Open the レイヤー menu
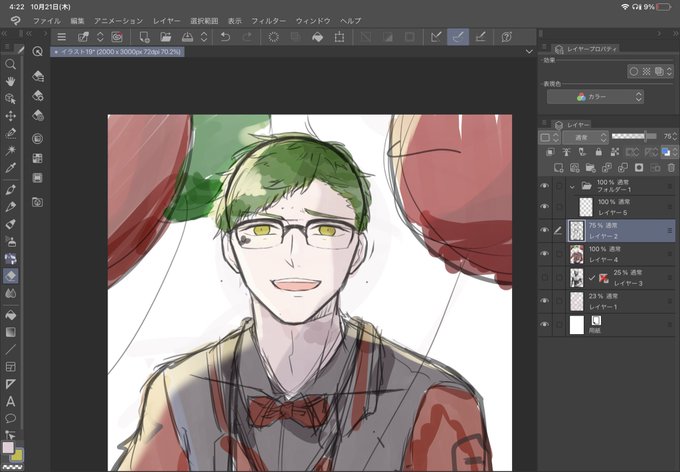The image size is (680, 472). point(167,21)
